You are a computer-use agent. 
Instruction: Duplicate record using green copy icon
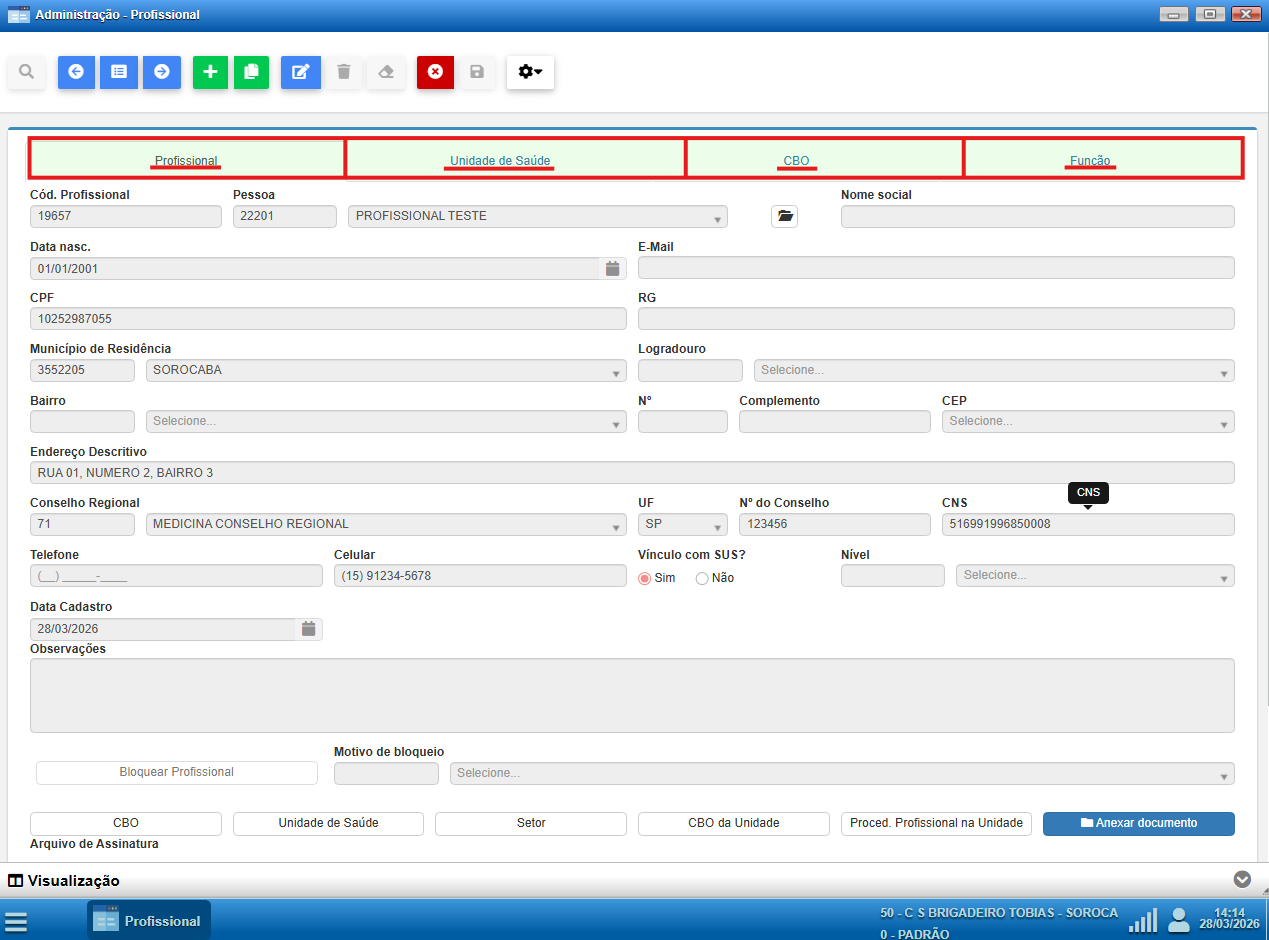[x=251, y=72]
